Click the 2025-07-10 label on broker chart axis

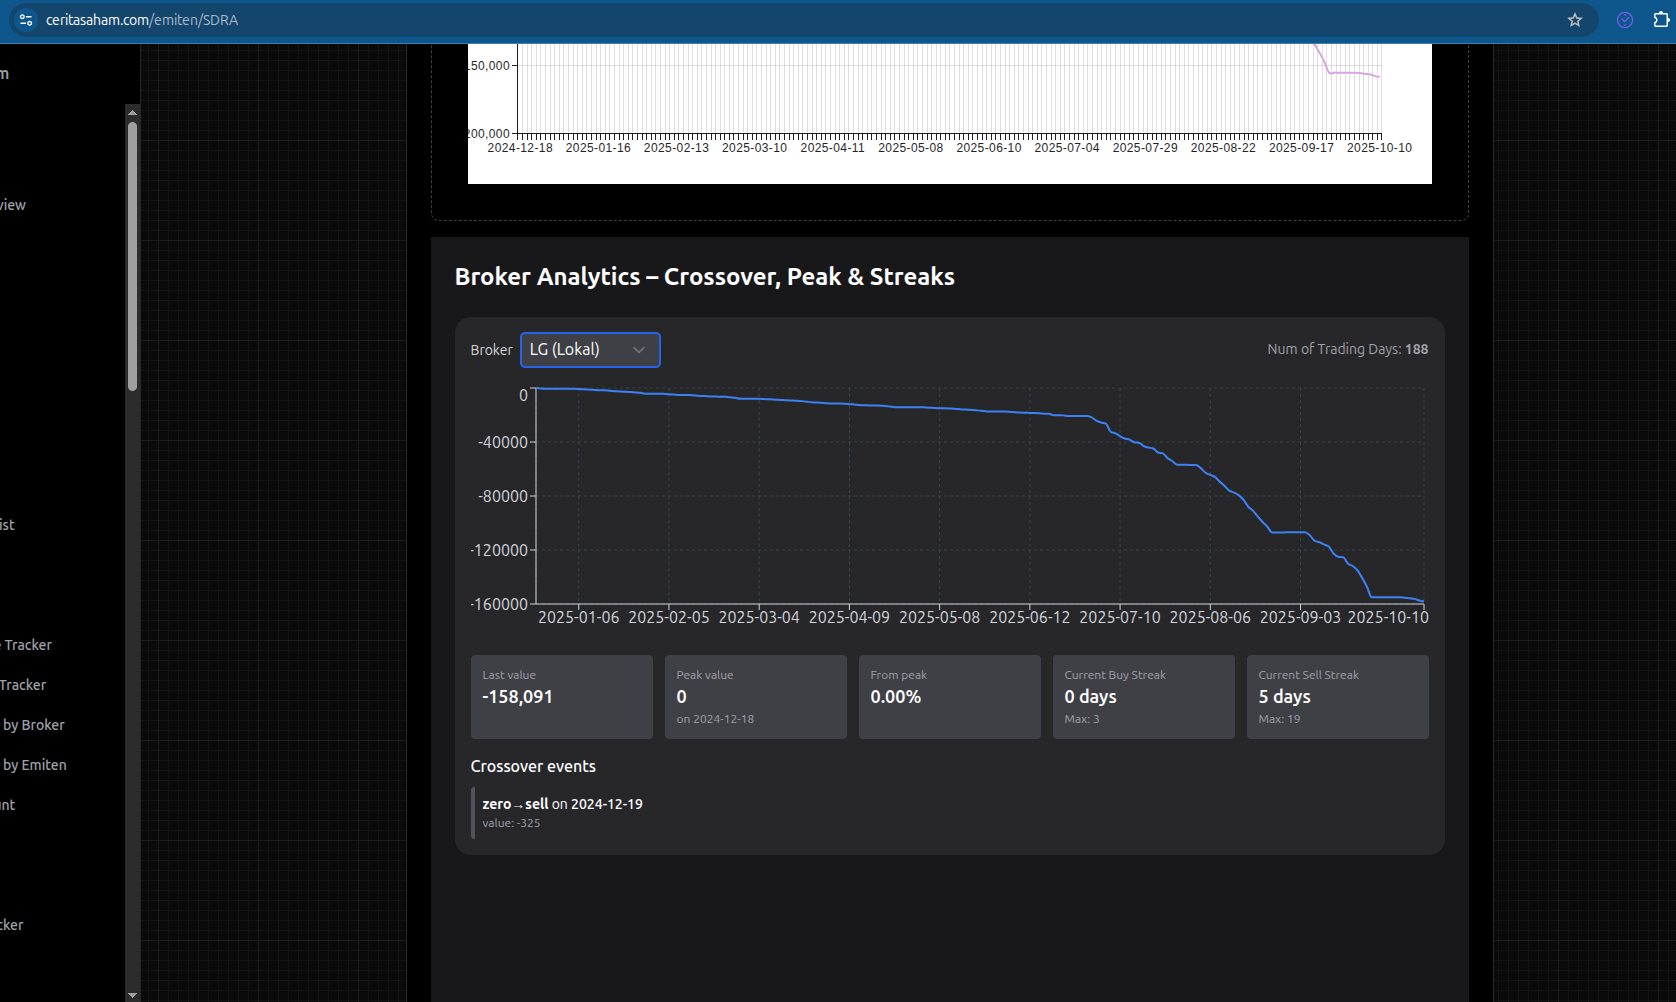click(1119, 618)
